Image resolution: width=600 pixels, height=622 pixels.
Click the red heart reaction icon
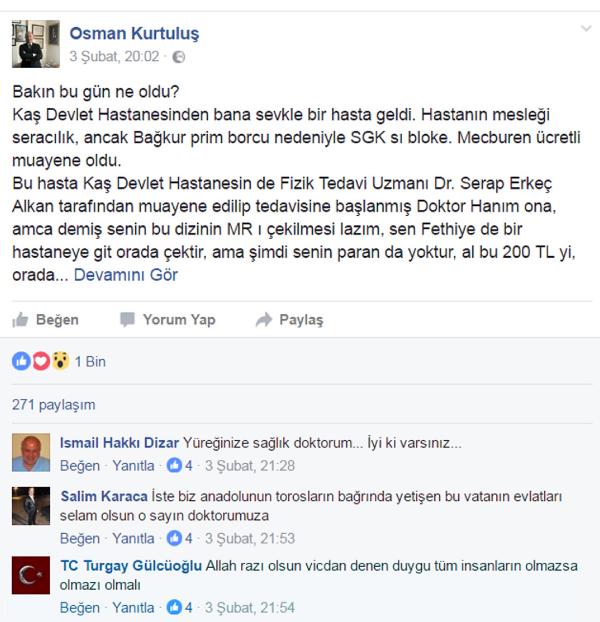tap(41, 361)
